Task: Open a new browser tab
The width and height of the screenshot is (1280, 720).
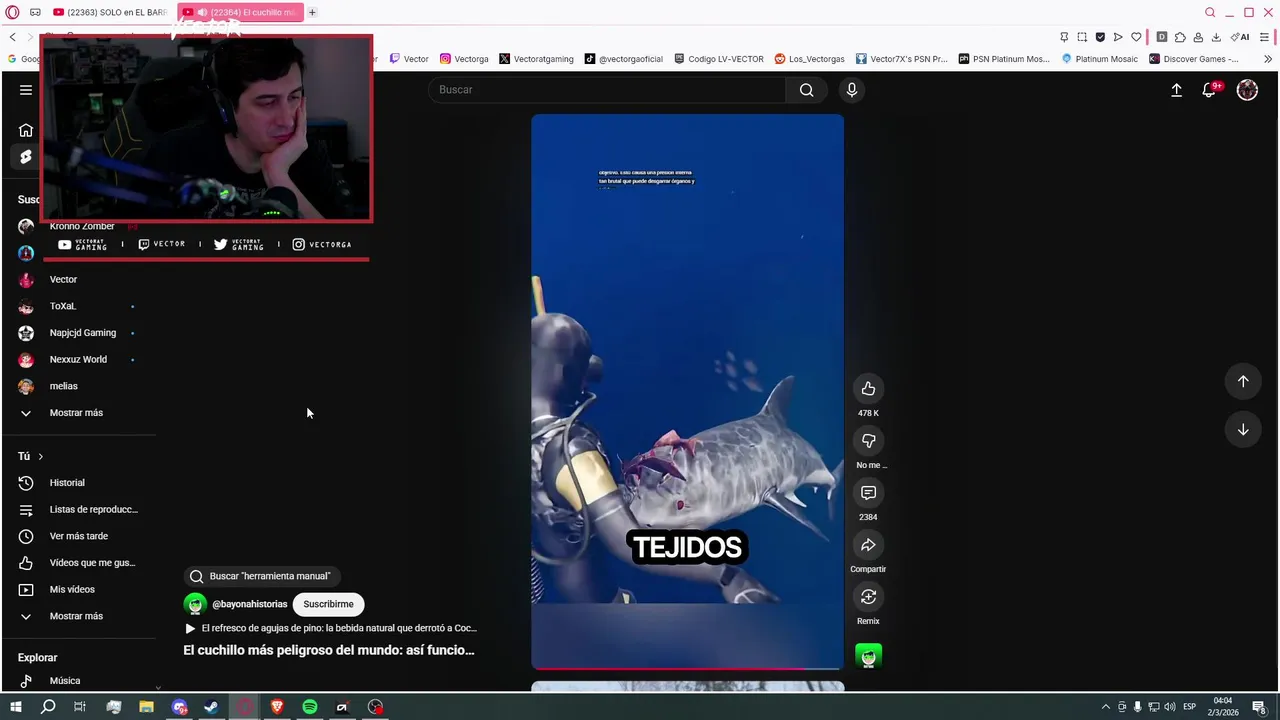Action: pos(312,12)
